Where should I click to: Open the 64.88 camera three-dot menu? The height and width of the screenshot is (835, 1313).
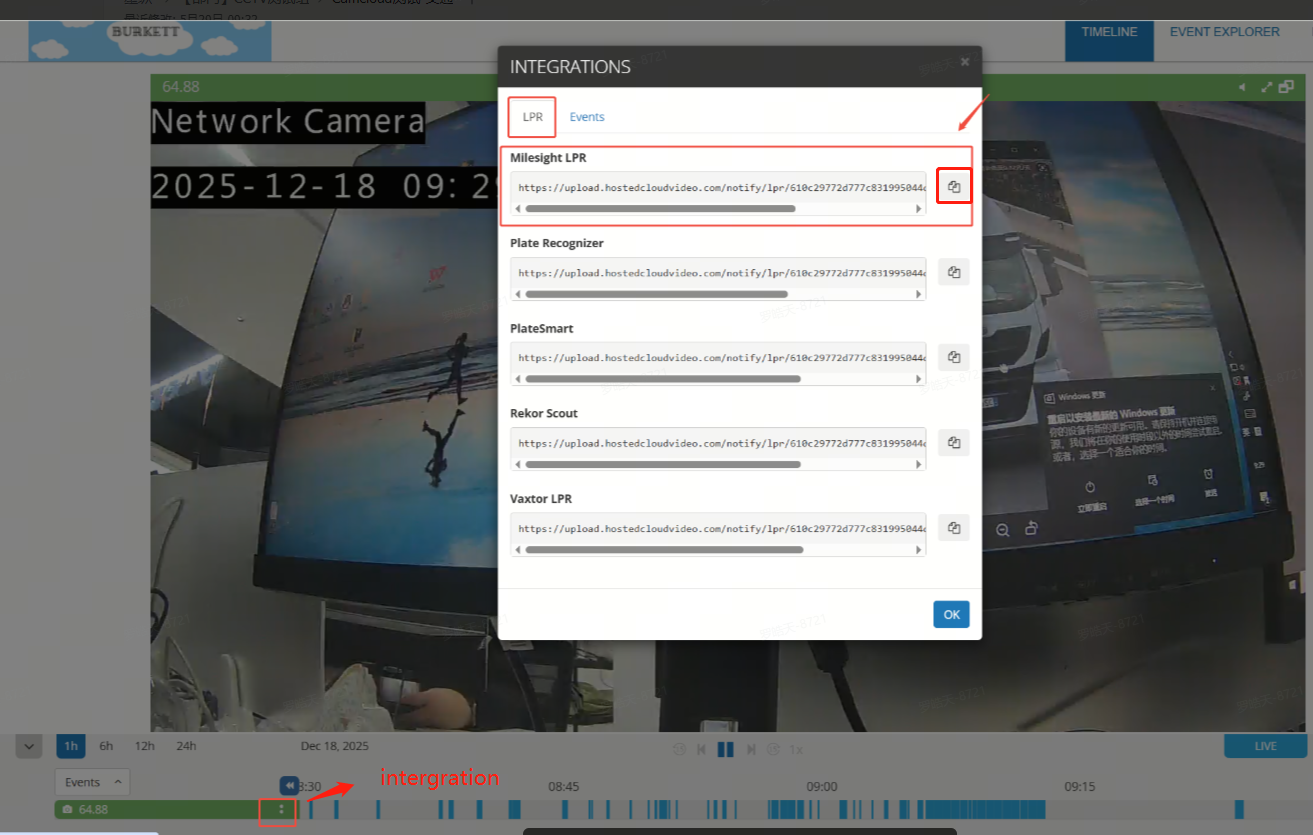[281, 809]
